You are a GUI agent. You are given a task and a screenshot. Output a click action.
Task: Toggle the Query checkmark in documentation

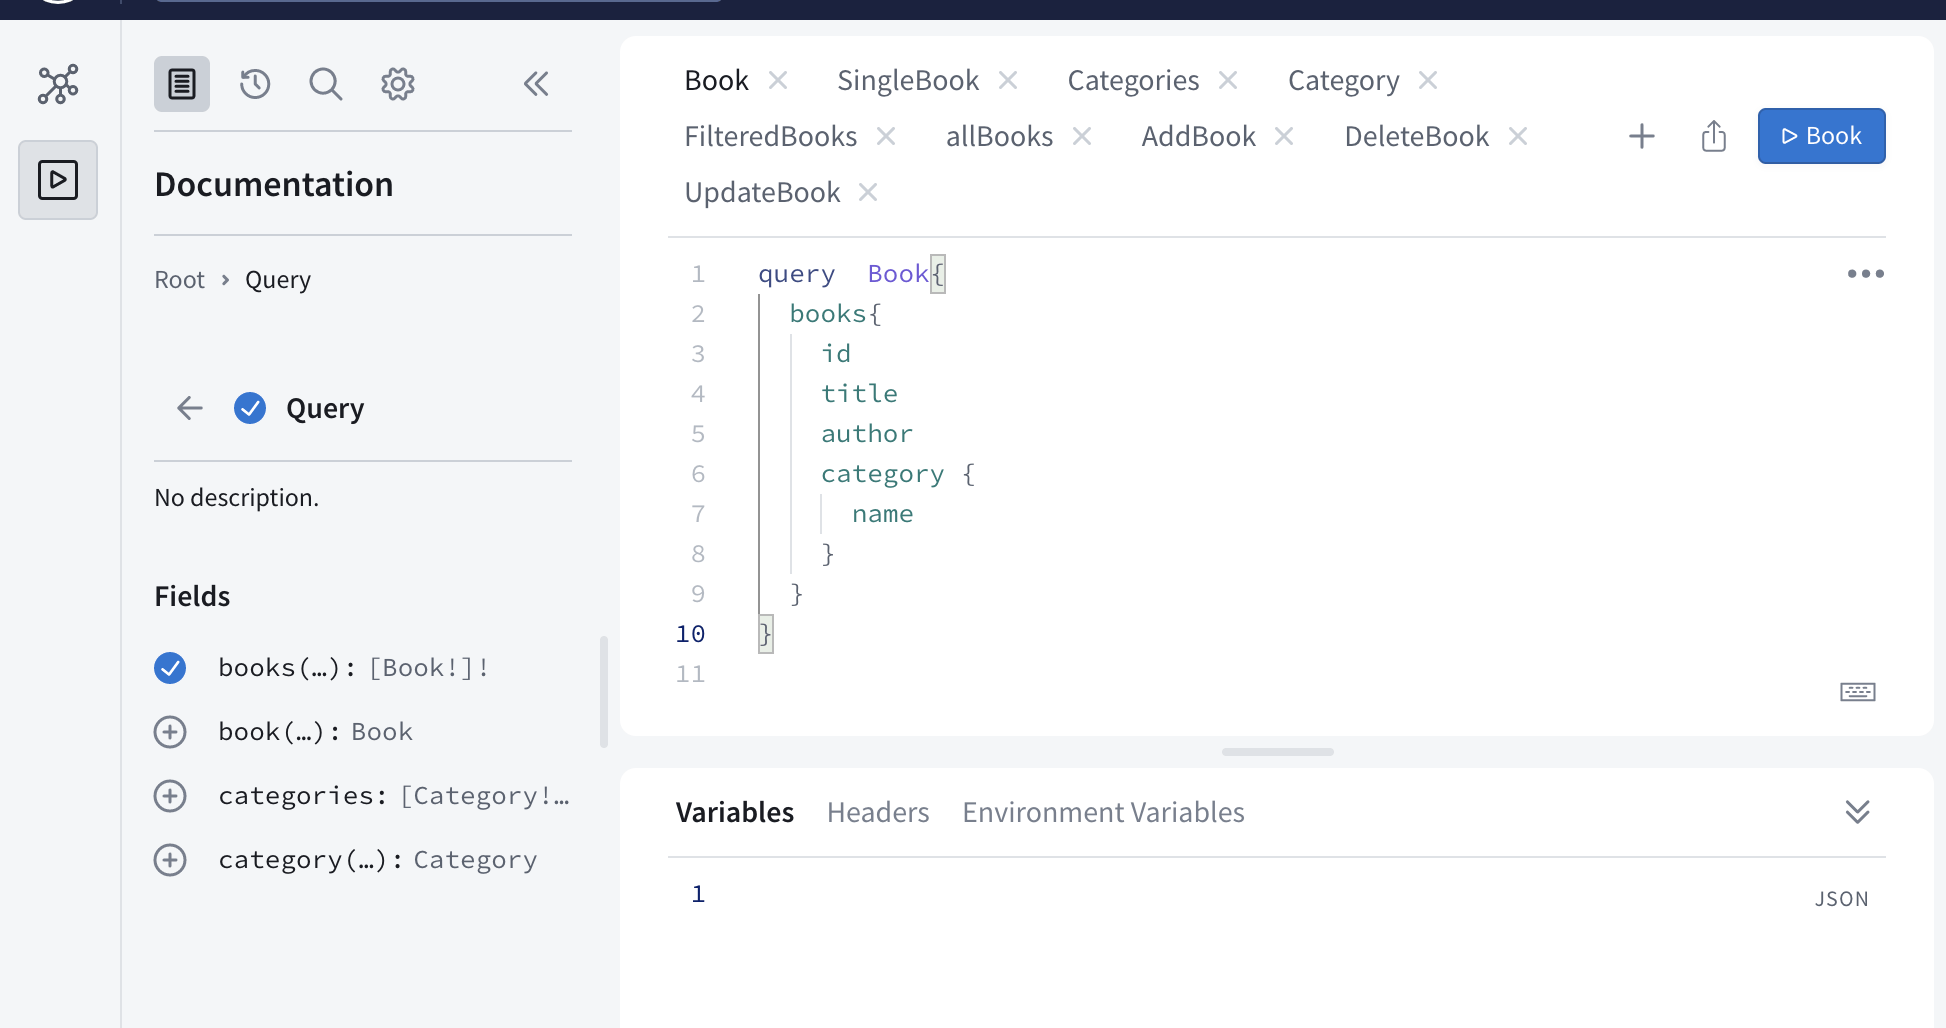pos(250,408)
